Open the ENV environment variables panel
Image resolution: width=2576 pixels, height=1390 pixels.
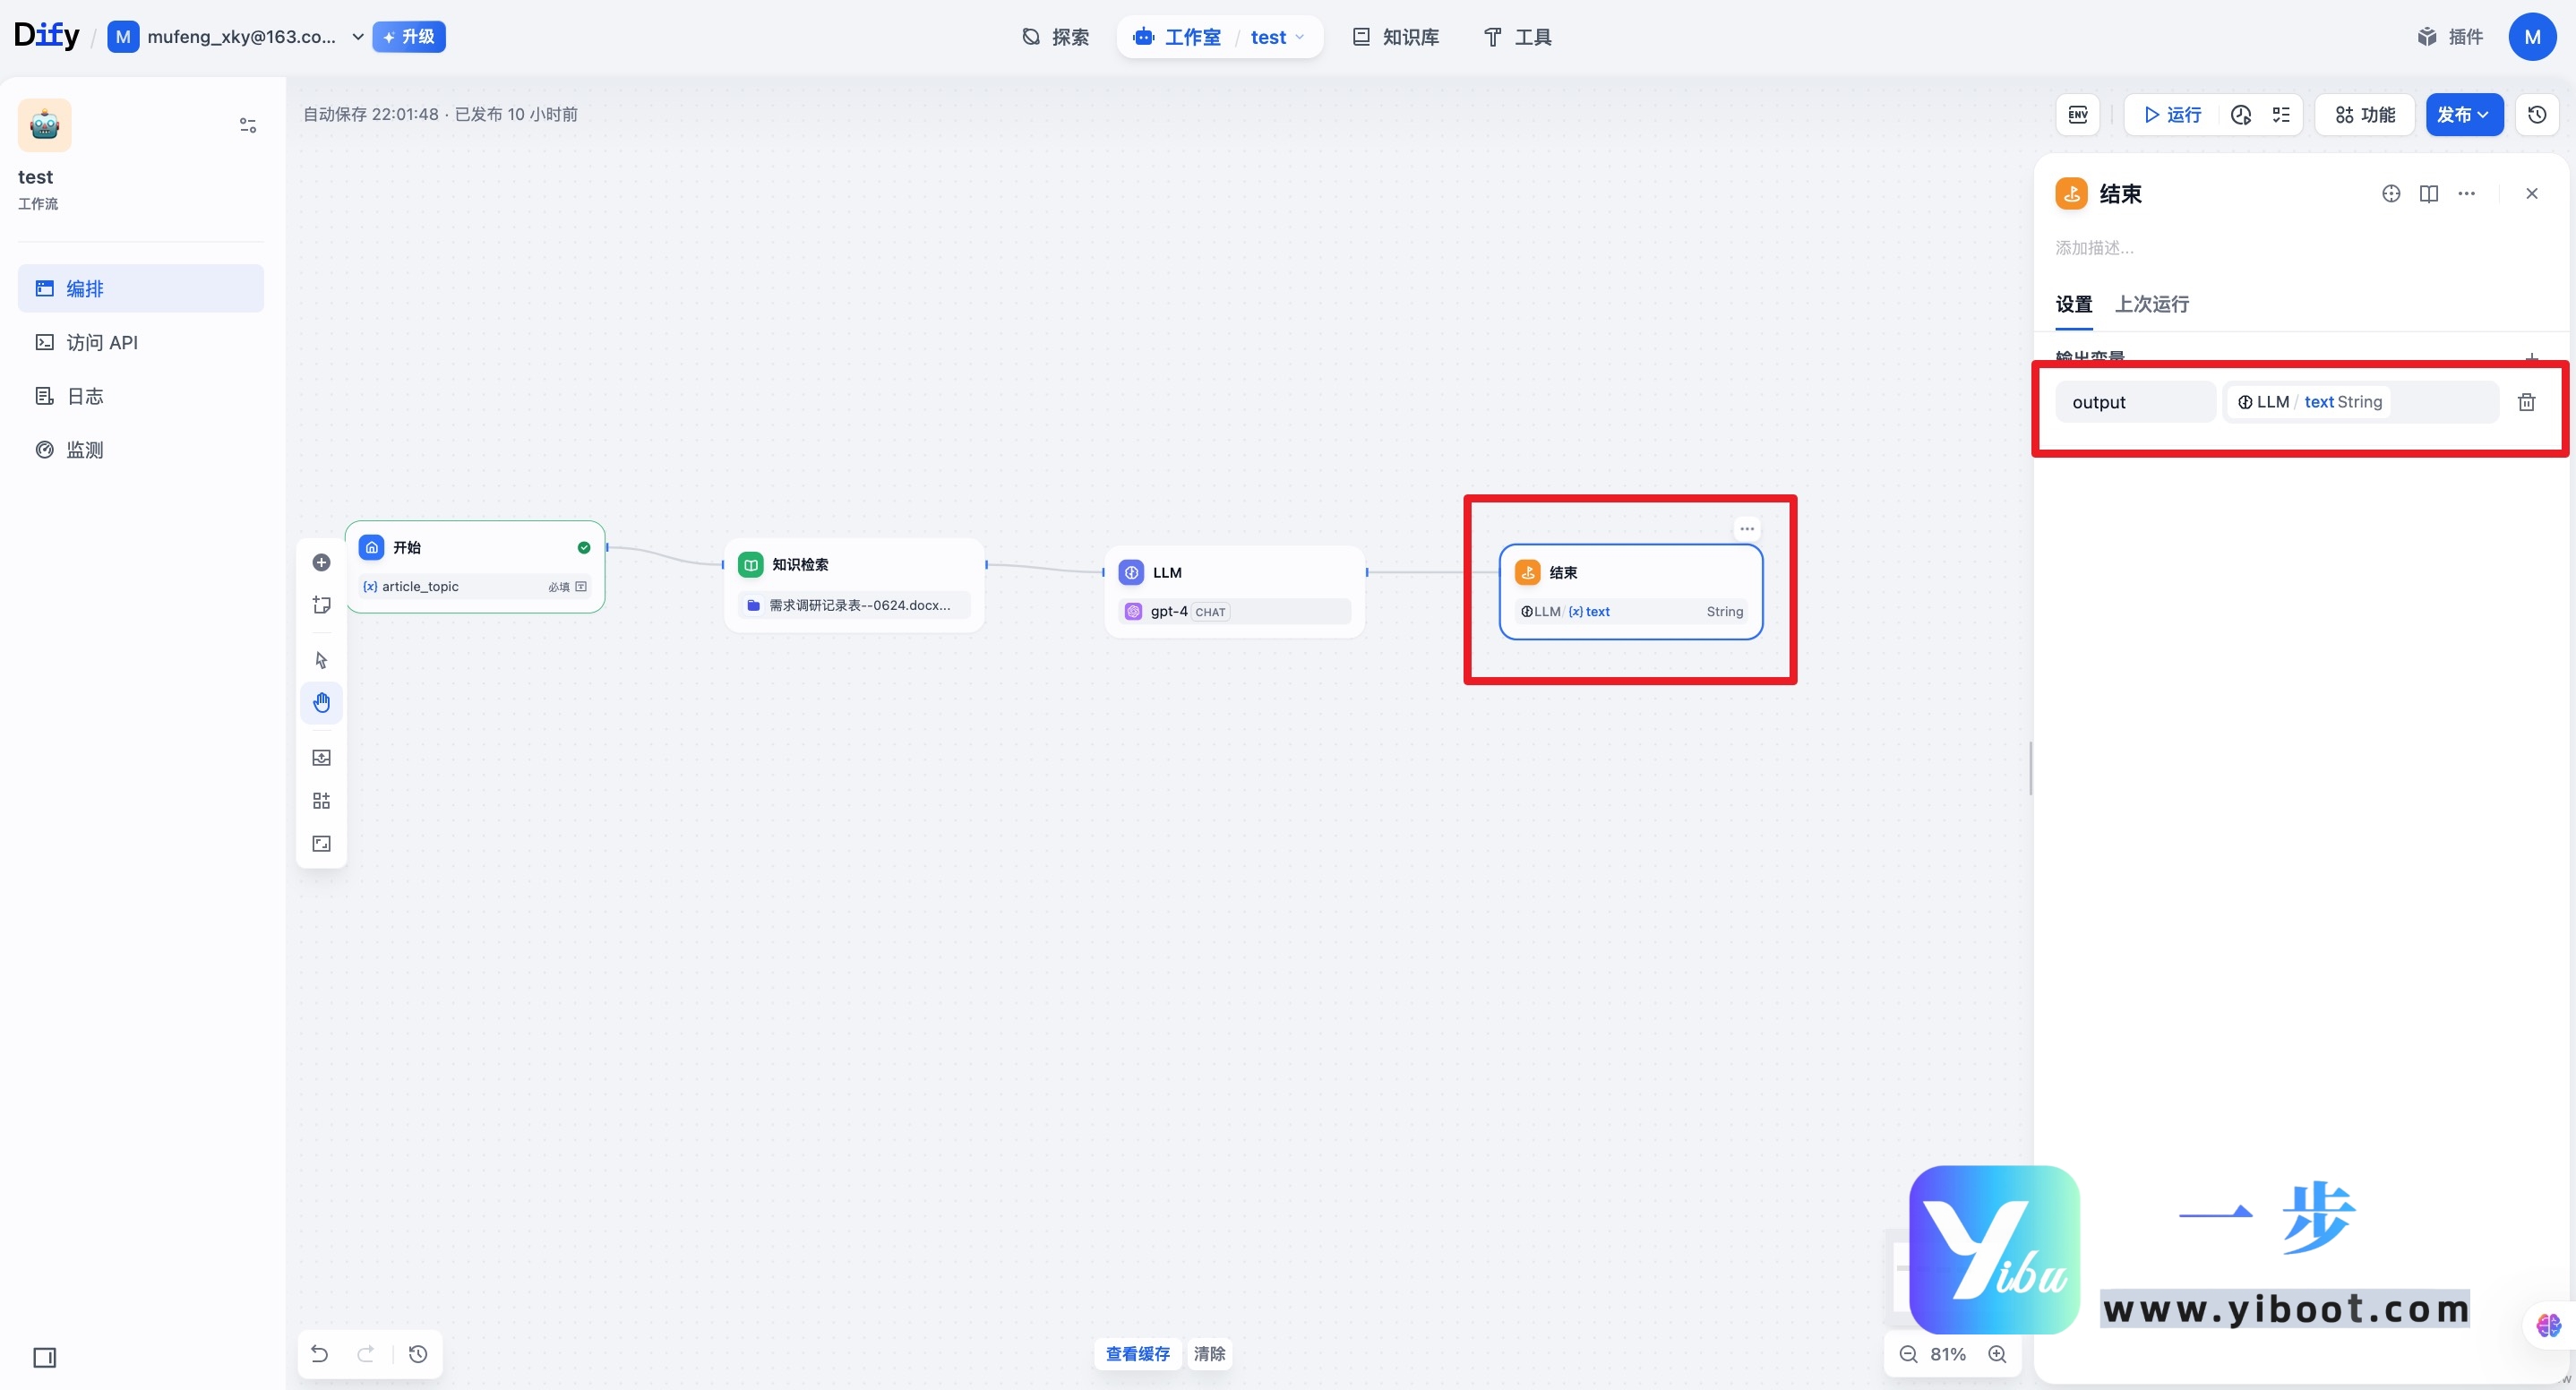tap(2078, 114)
